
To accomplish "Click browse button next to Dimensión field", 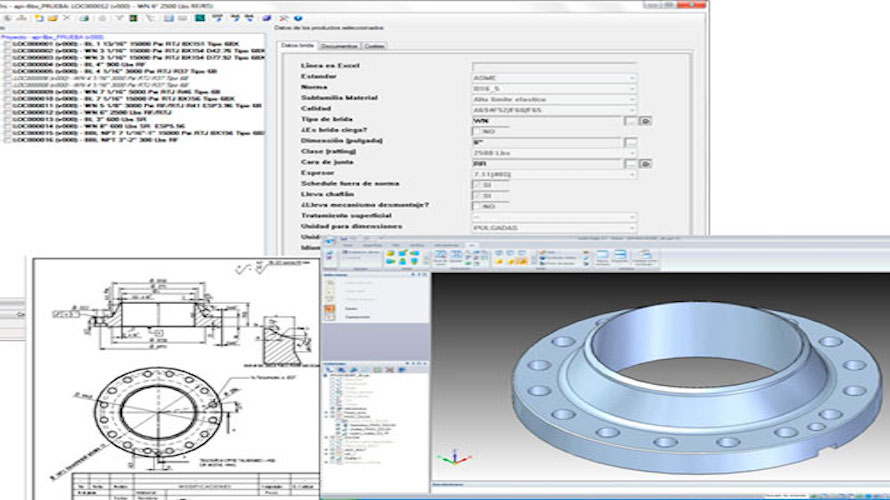I will click(630, 142).
